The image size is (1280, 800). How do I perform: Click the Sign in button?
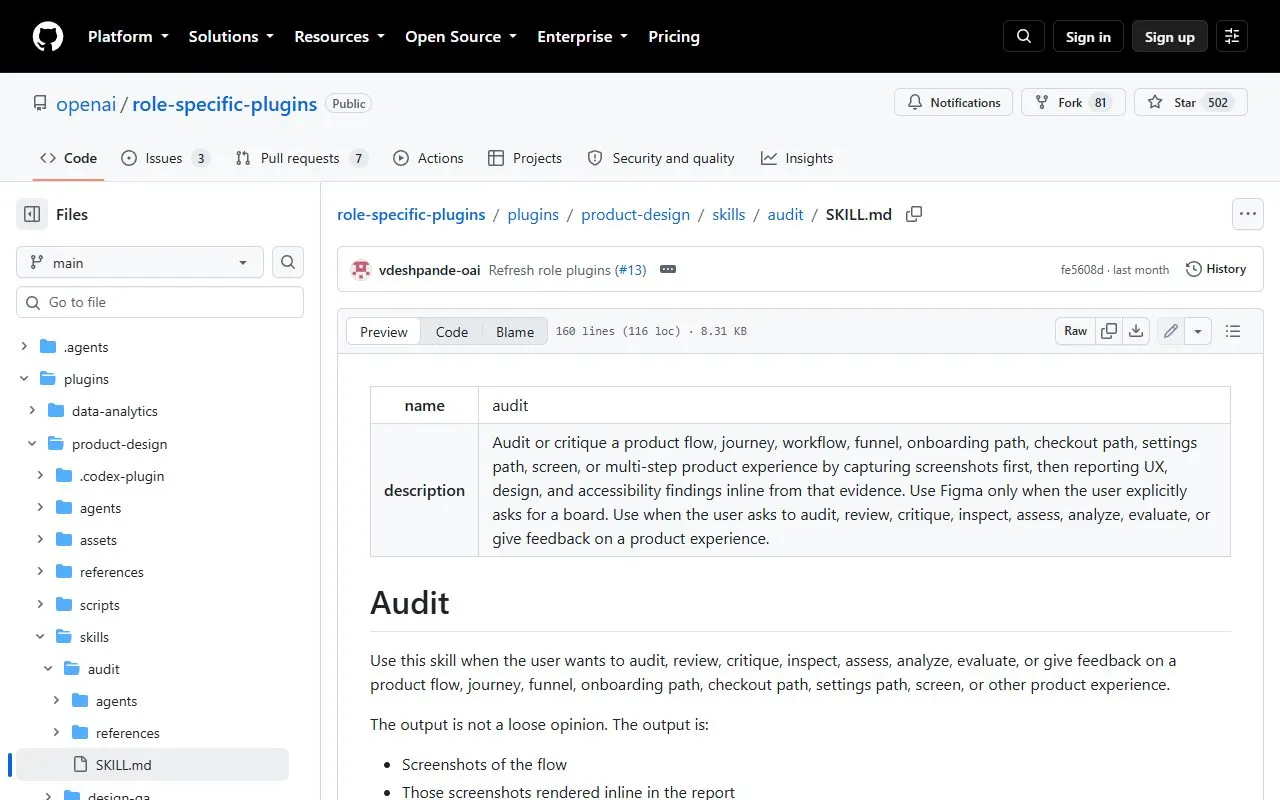pyautogui.click(x=1088, y=36)
